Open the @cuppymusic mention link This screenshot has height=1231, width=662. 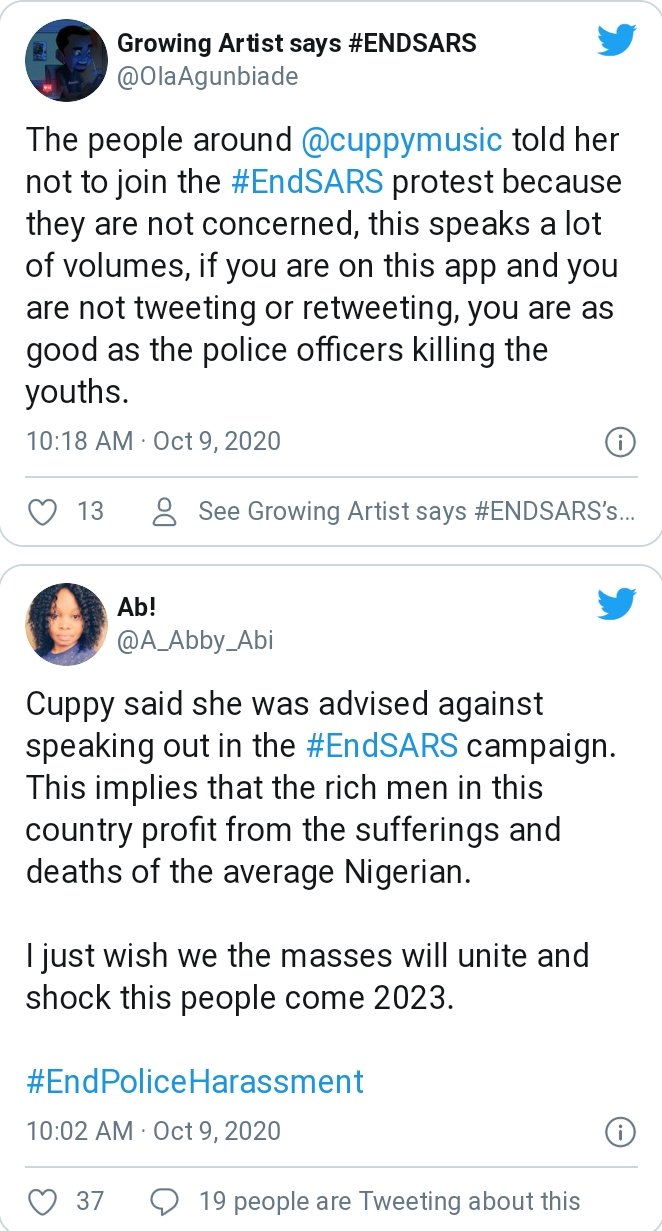(x=401, y=139)
